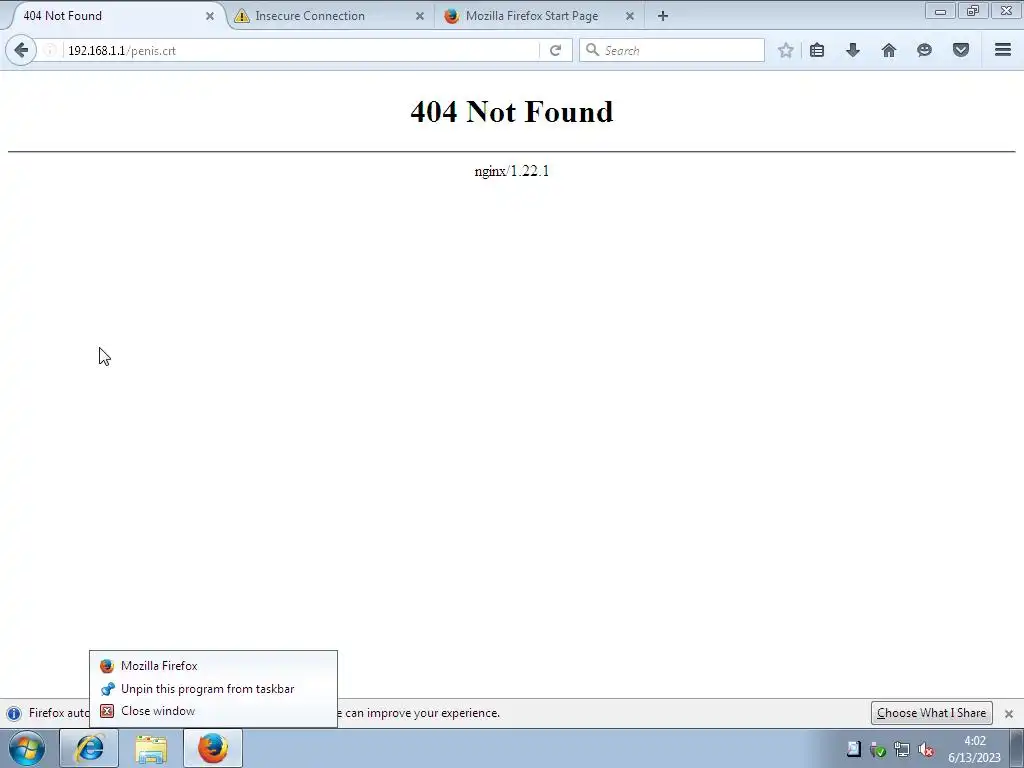Open the Firefox hamburger menu

point(1003,50)
